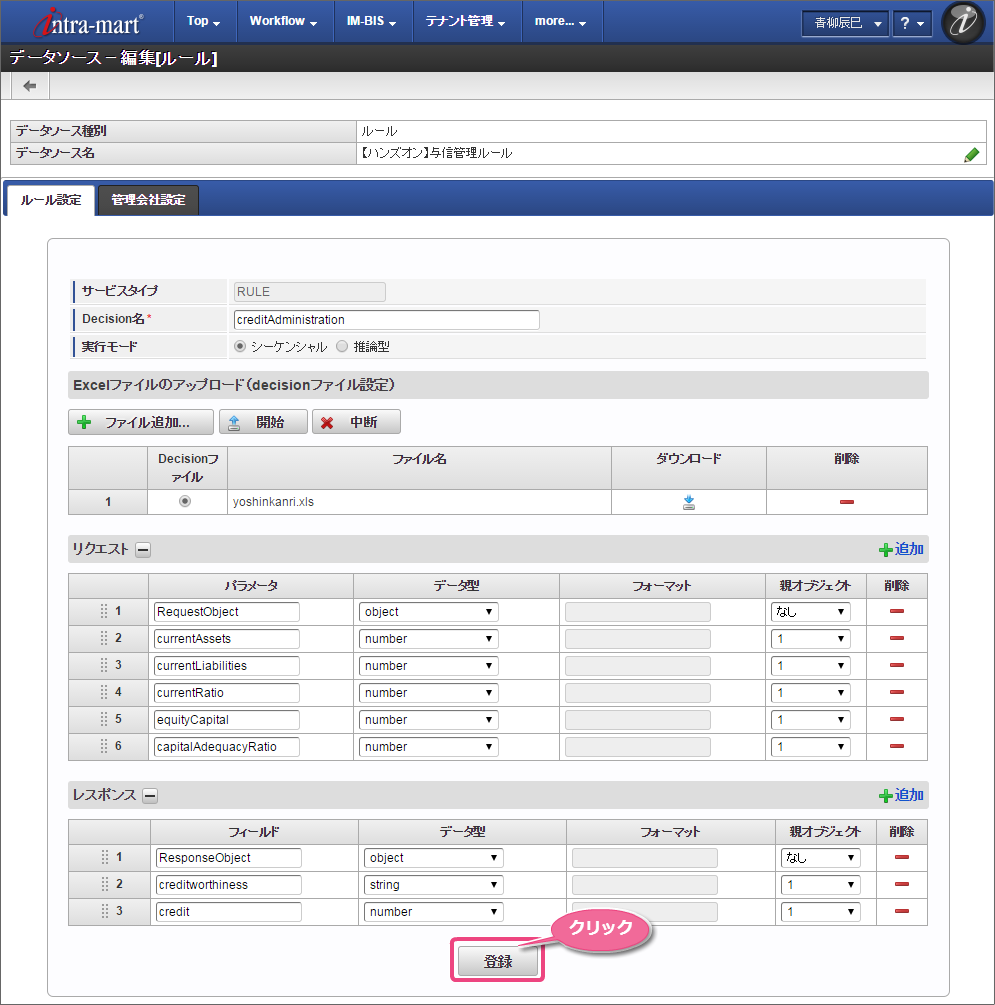Viewport: 995px width, 1005px height.
Task: Open parent object dropdown for currentLiabilities
Action: [810, 666]
